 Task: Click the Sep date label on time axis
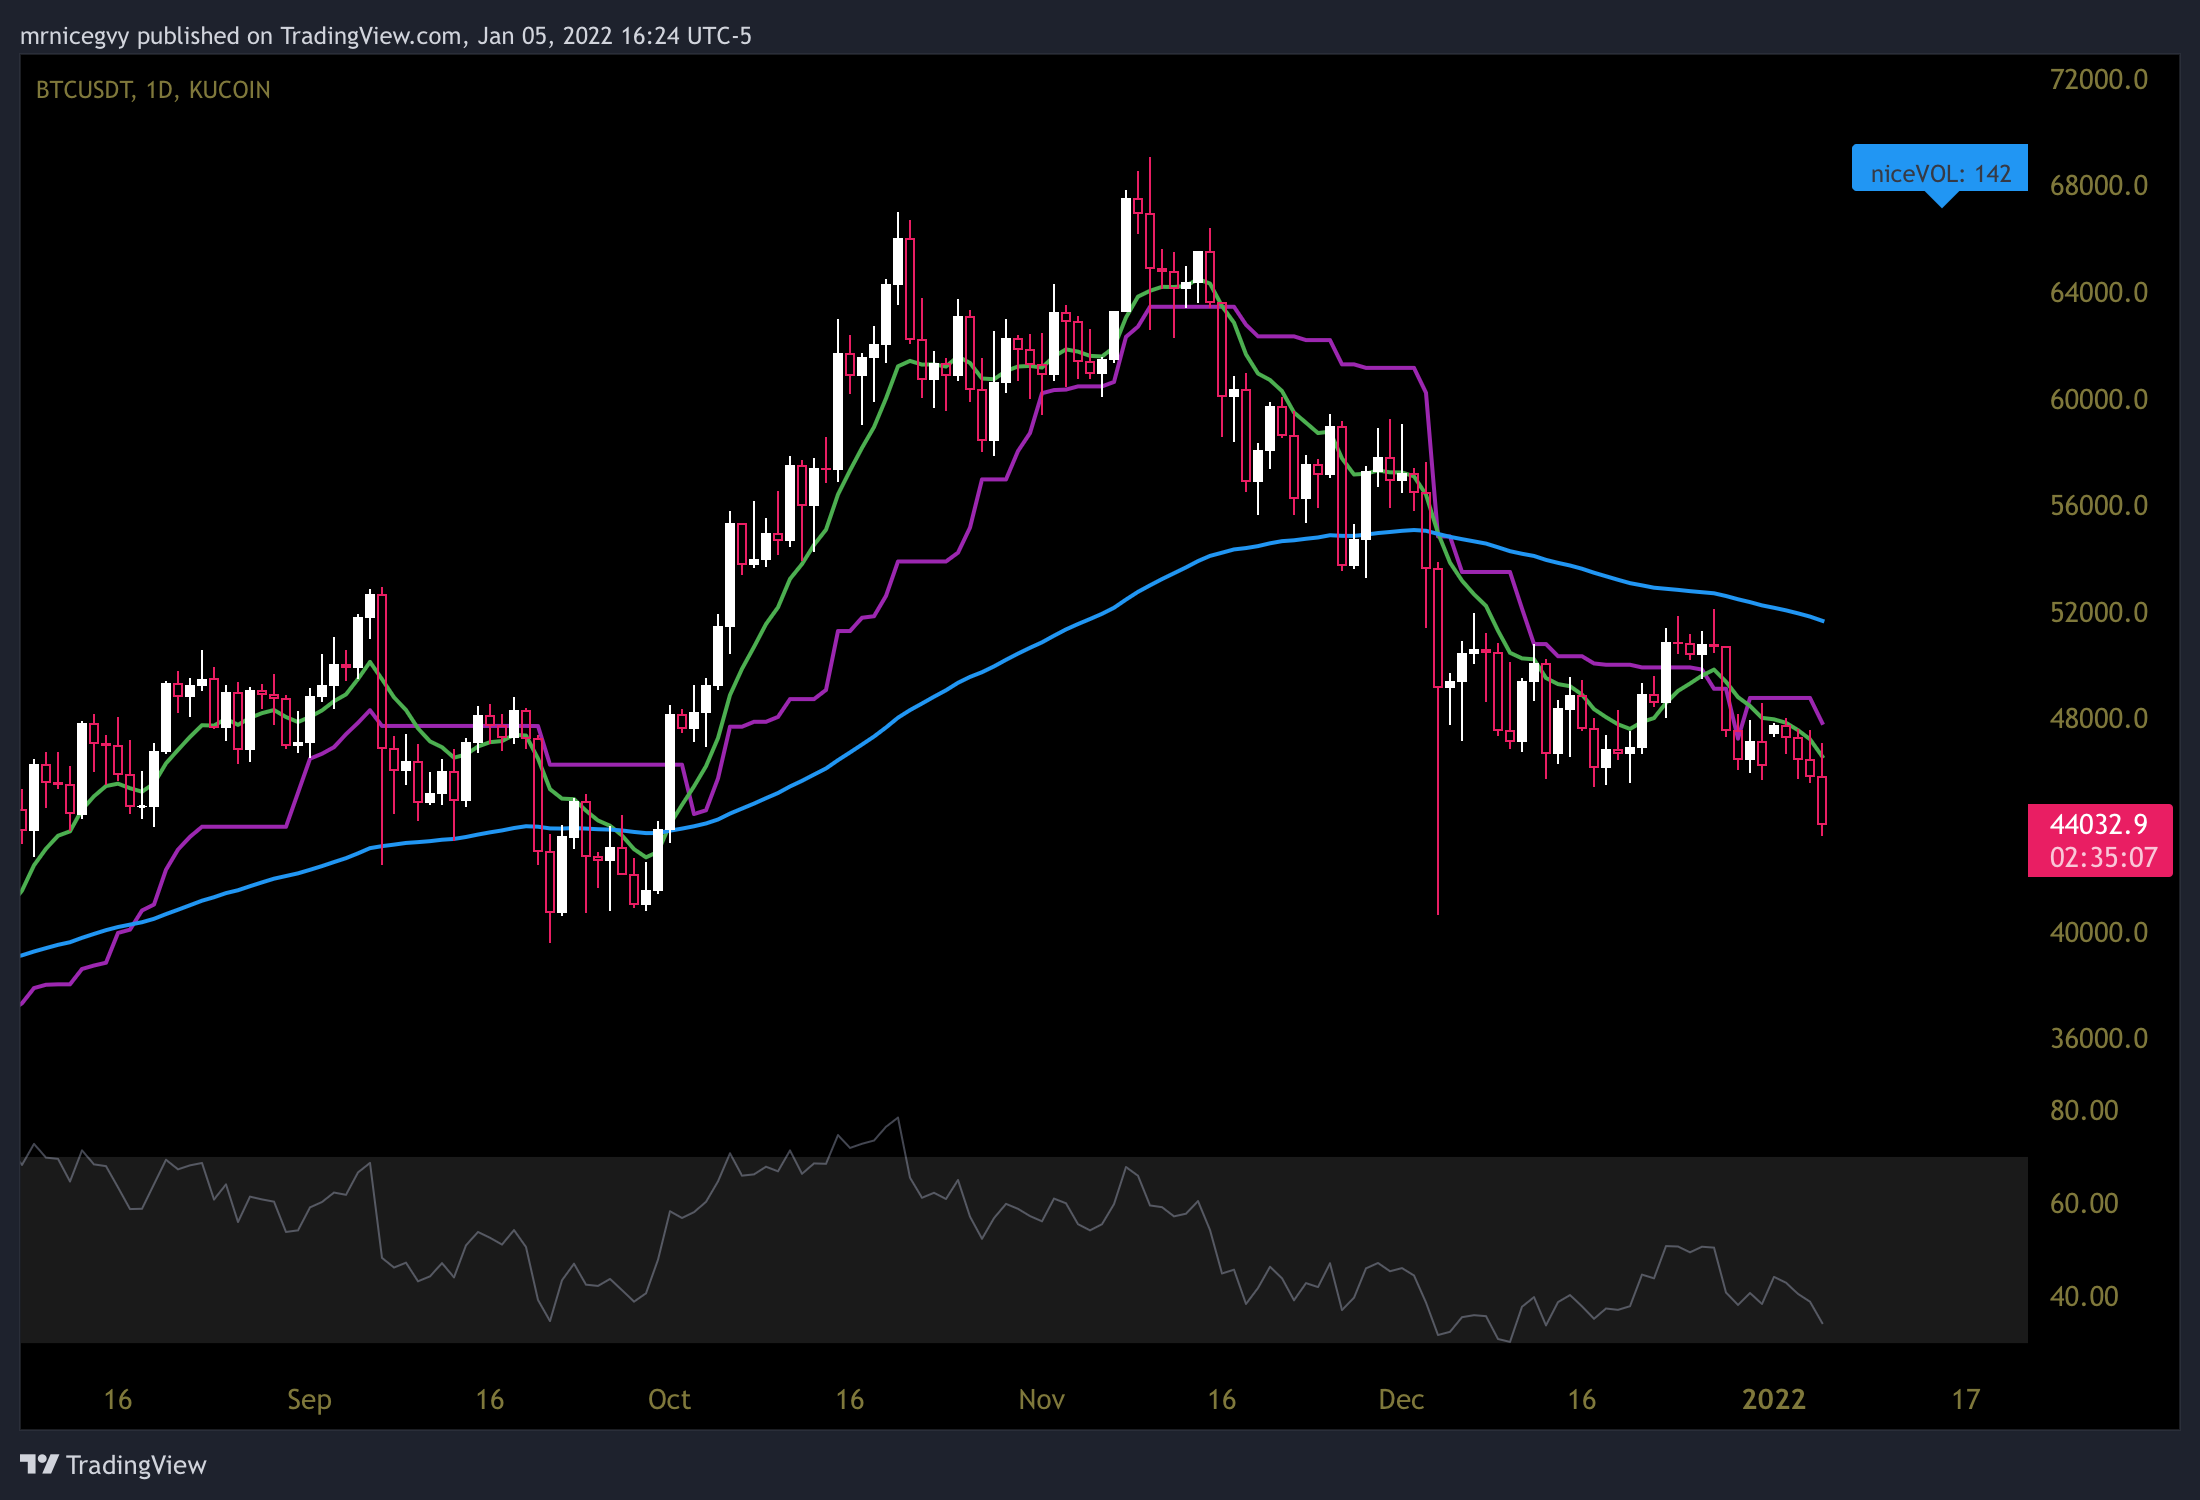click(309, 1400)
